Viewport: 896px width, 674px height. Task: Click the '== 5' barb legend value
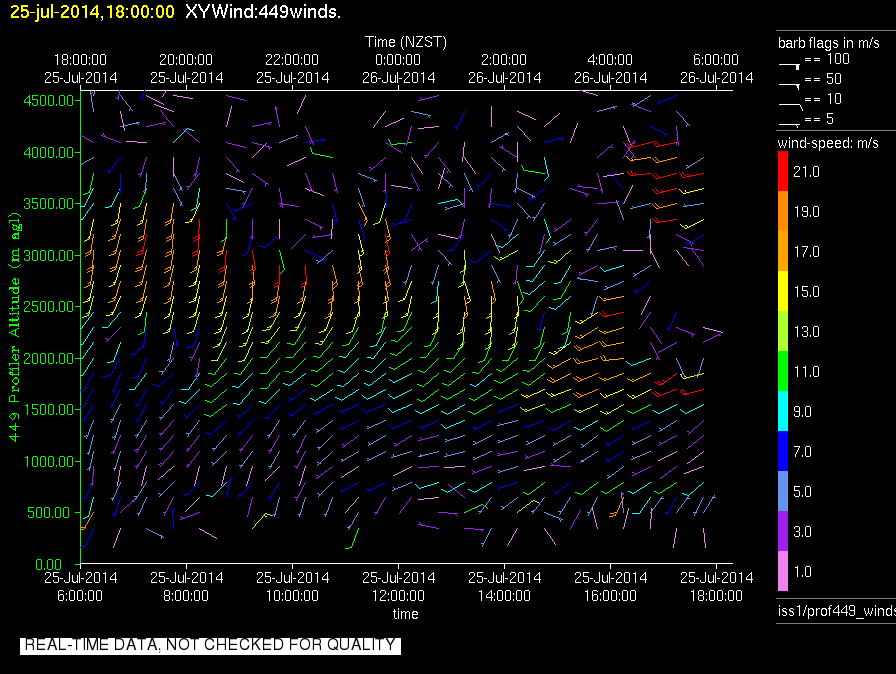(x=819, y=119)
